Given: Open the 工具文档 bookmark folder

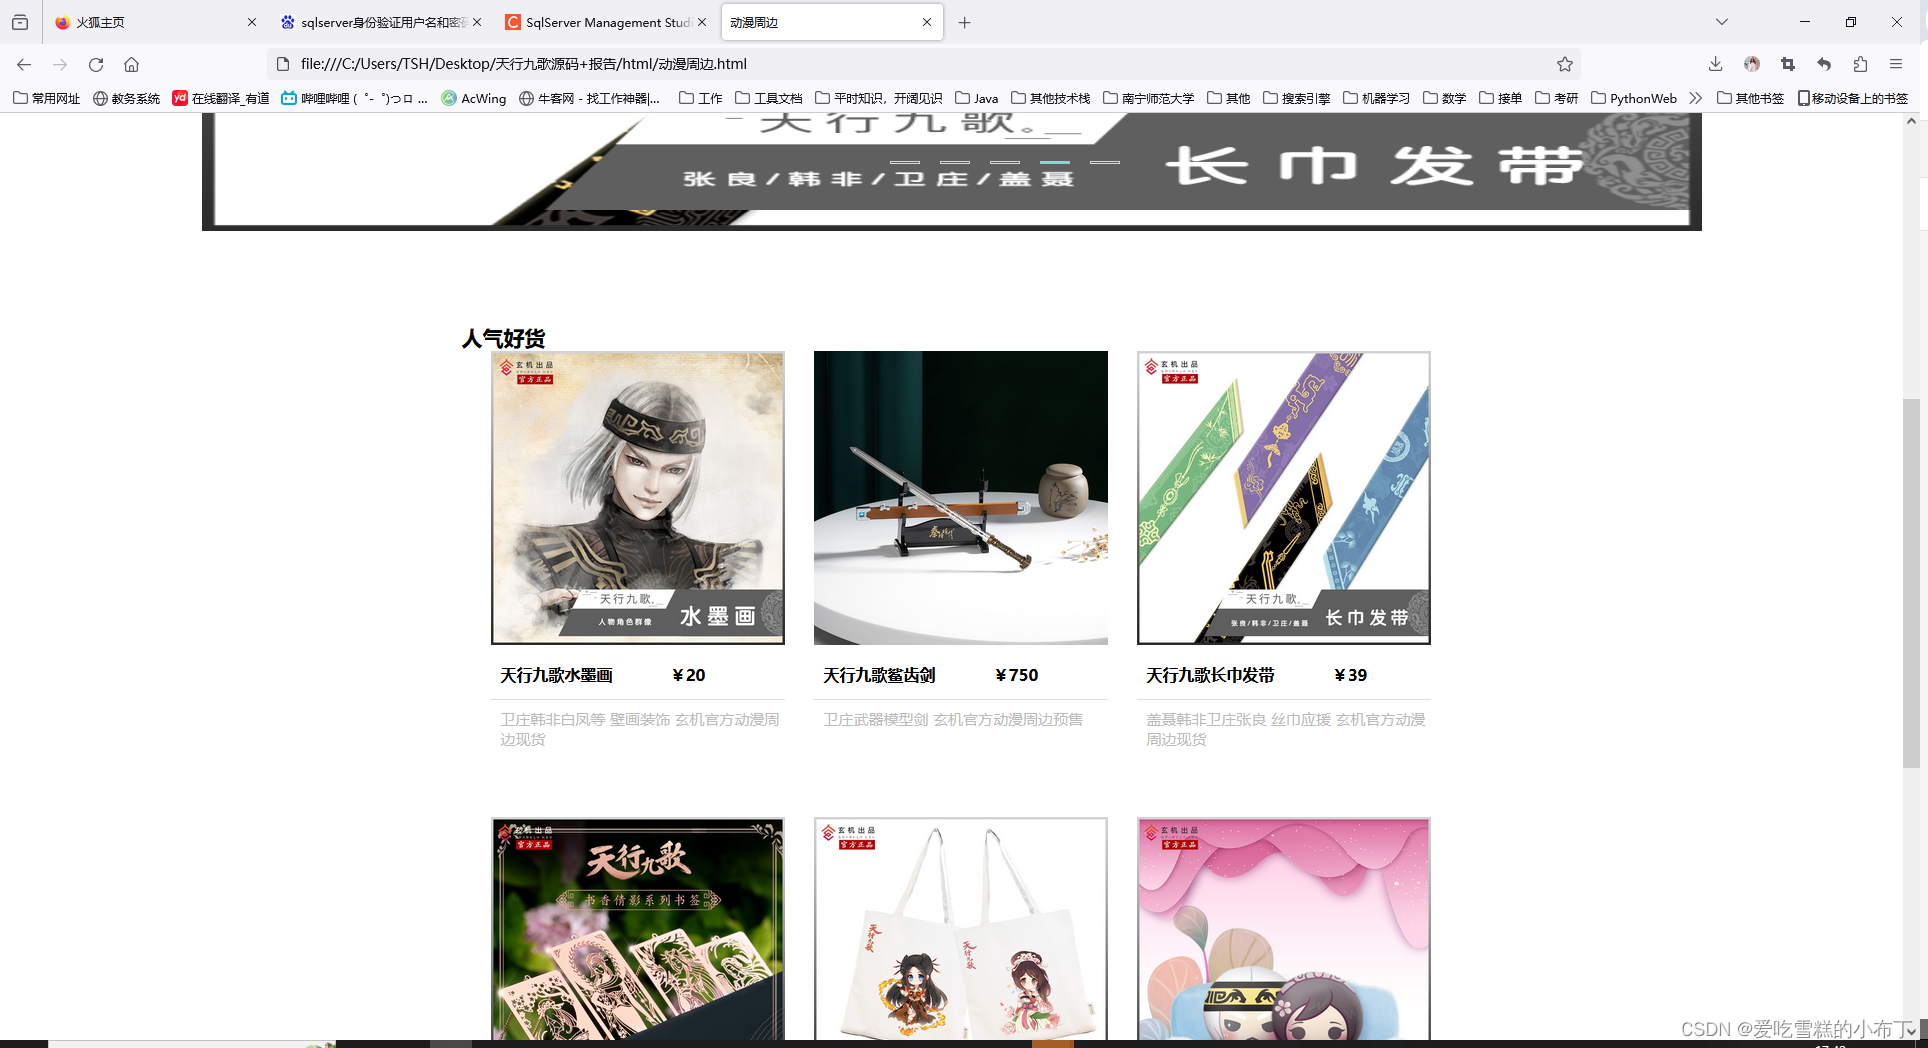Looking at the screenshot, I should 769,98.
